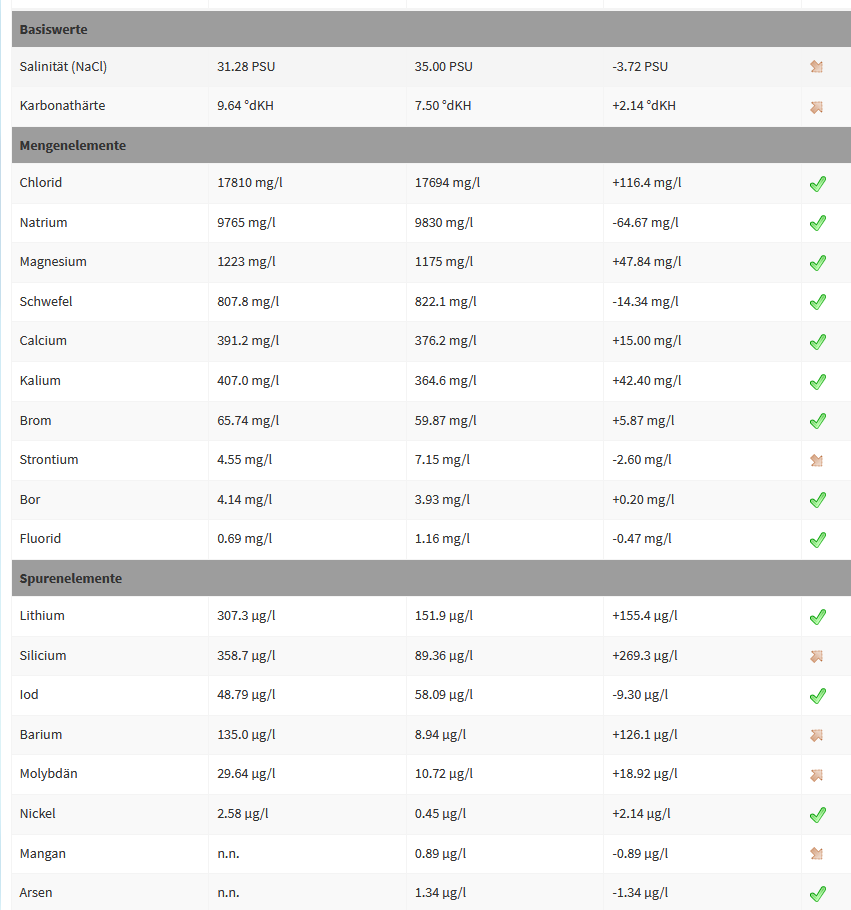Click the green checkmark in Magnesium row
Screen dimensions: 851x910
pos(817,263)
